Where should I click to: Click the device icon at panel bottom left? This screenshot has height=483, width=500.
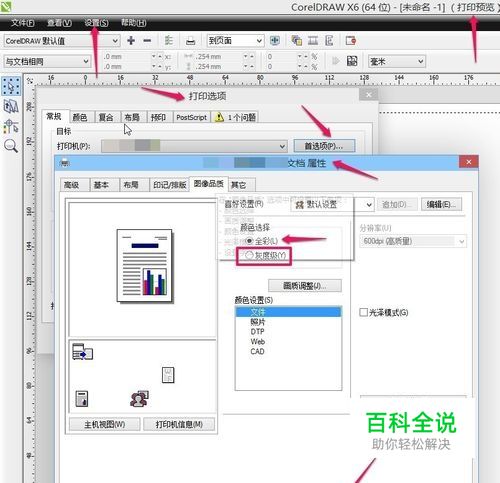[x=82, y=399]
